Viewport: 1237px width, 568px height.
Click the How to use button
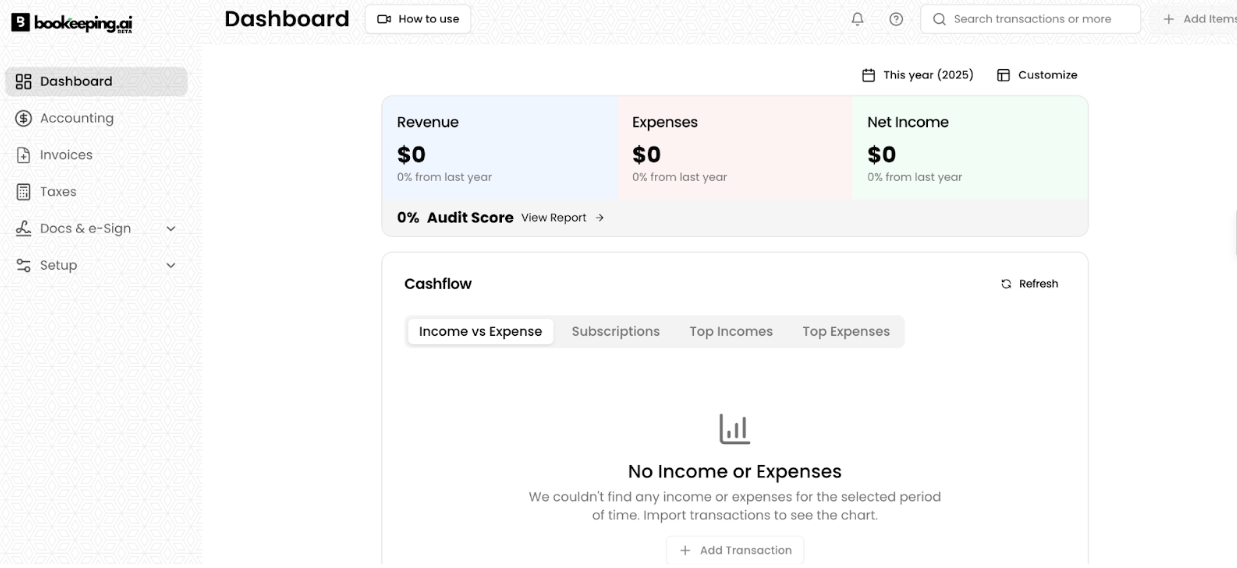(x=418, y=19)
